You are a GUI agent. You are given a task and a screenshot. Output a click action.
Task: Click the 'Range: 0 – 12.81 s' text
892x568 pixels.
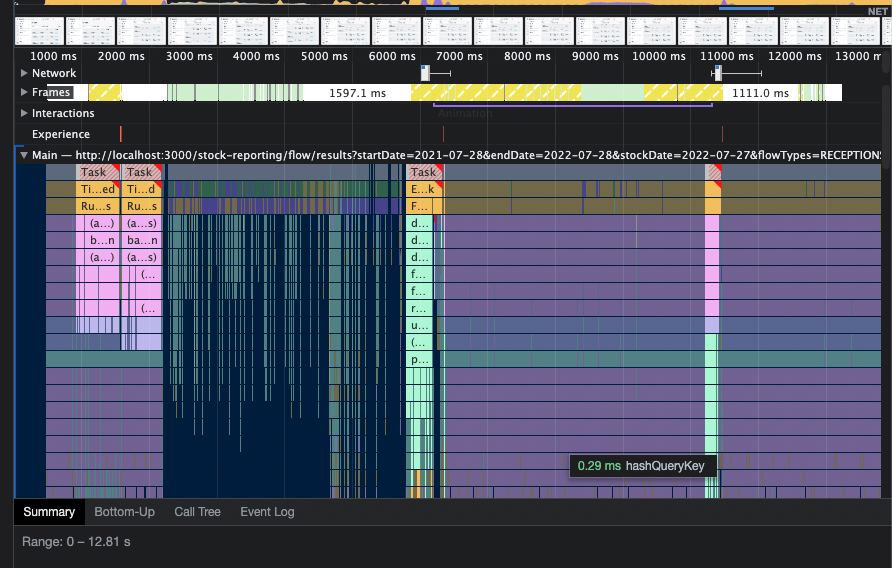[x=76, y=542]
